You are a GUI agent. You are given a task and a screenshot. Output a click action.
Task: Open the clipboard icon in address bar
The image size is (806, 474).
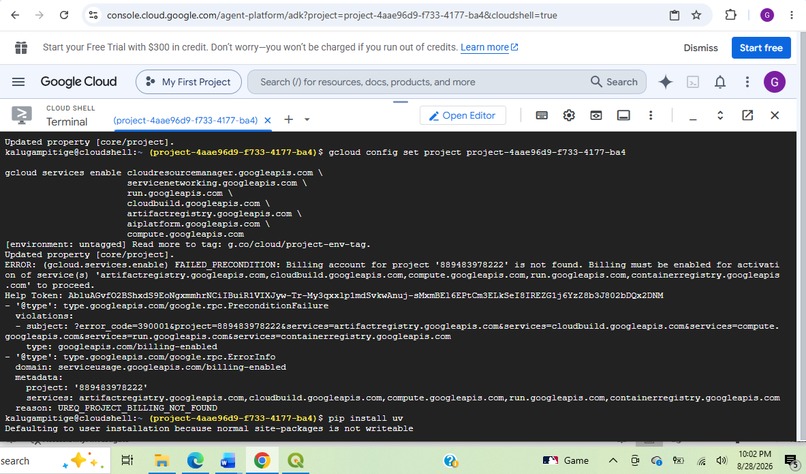tap(674, 15)
